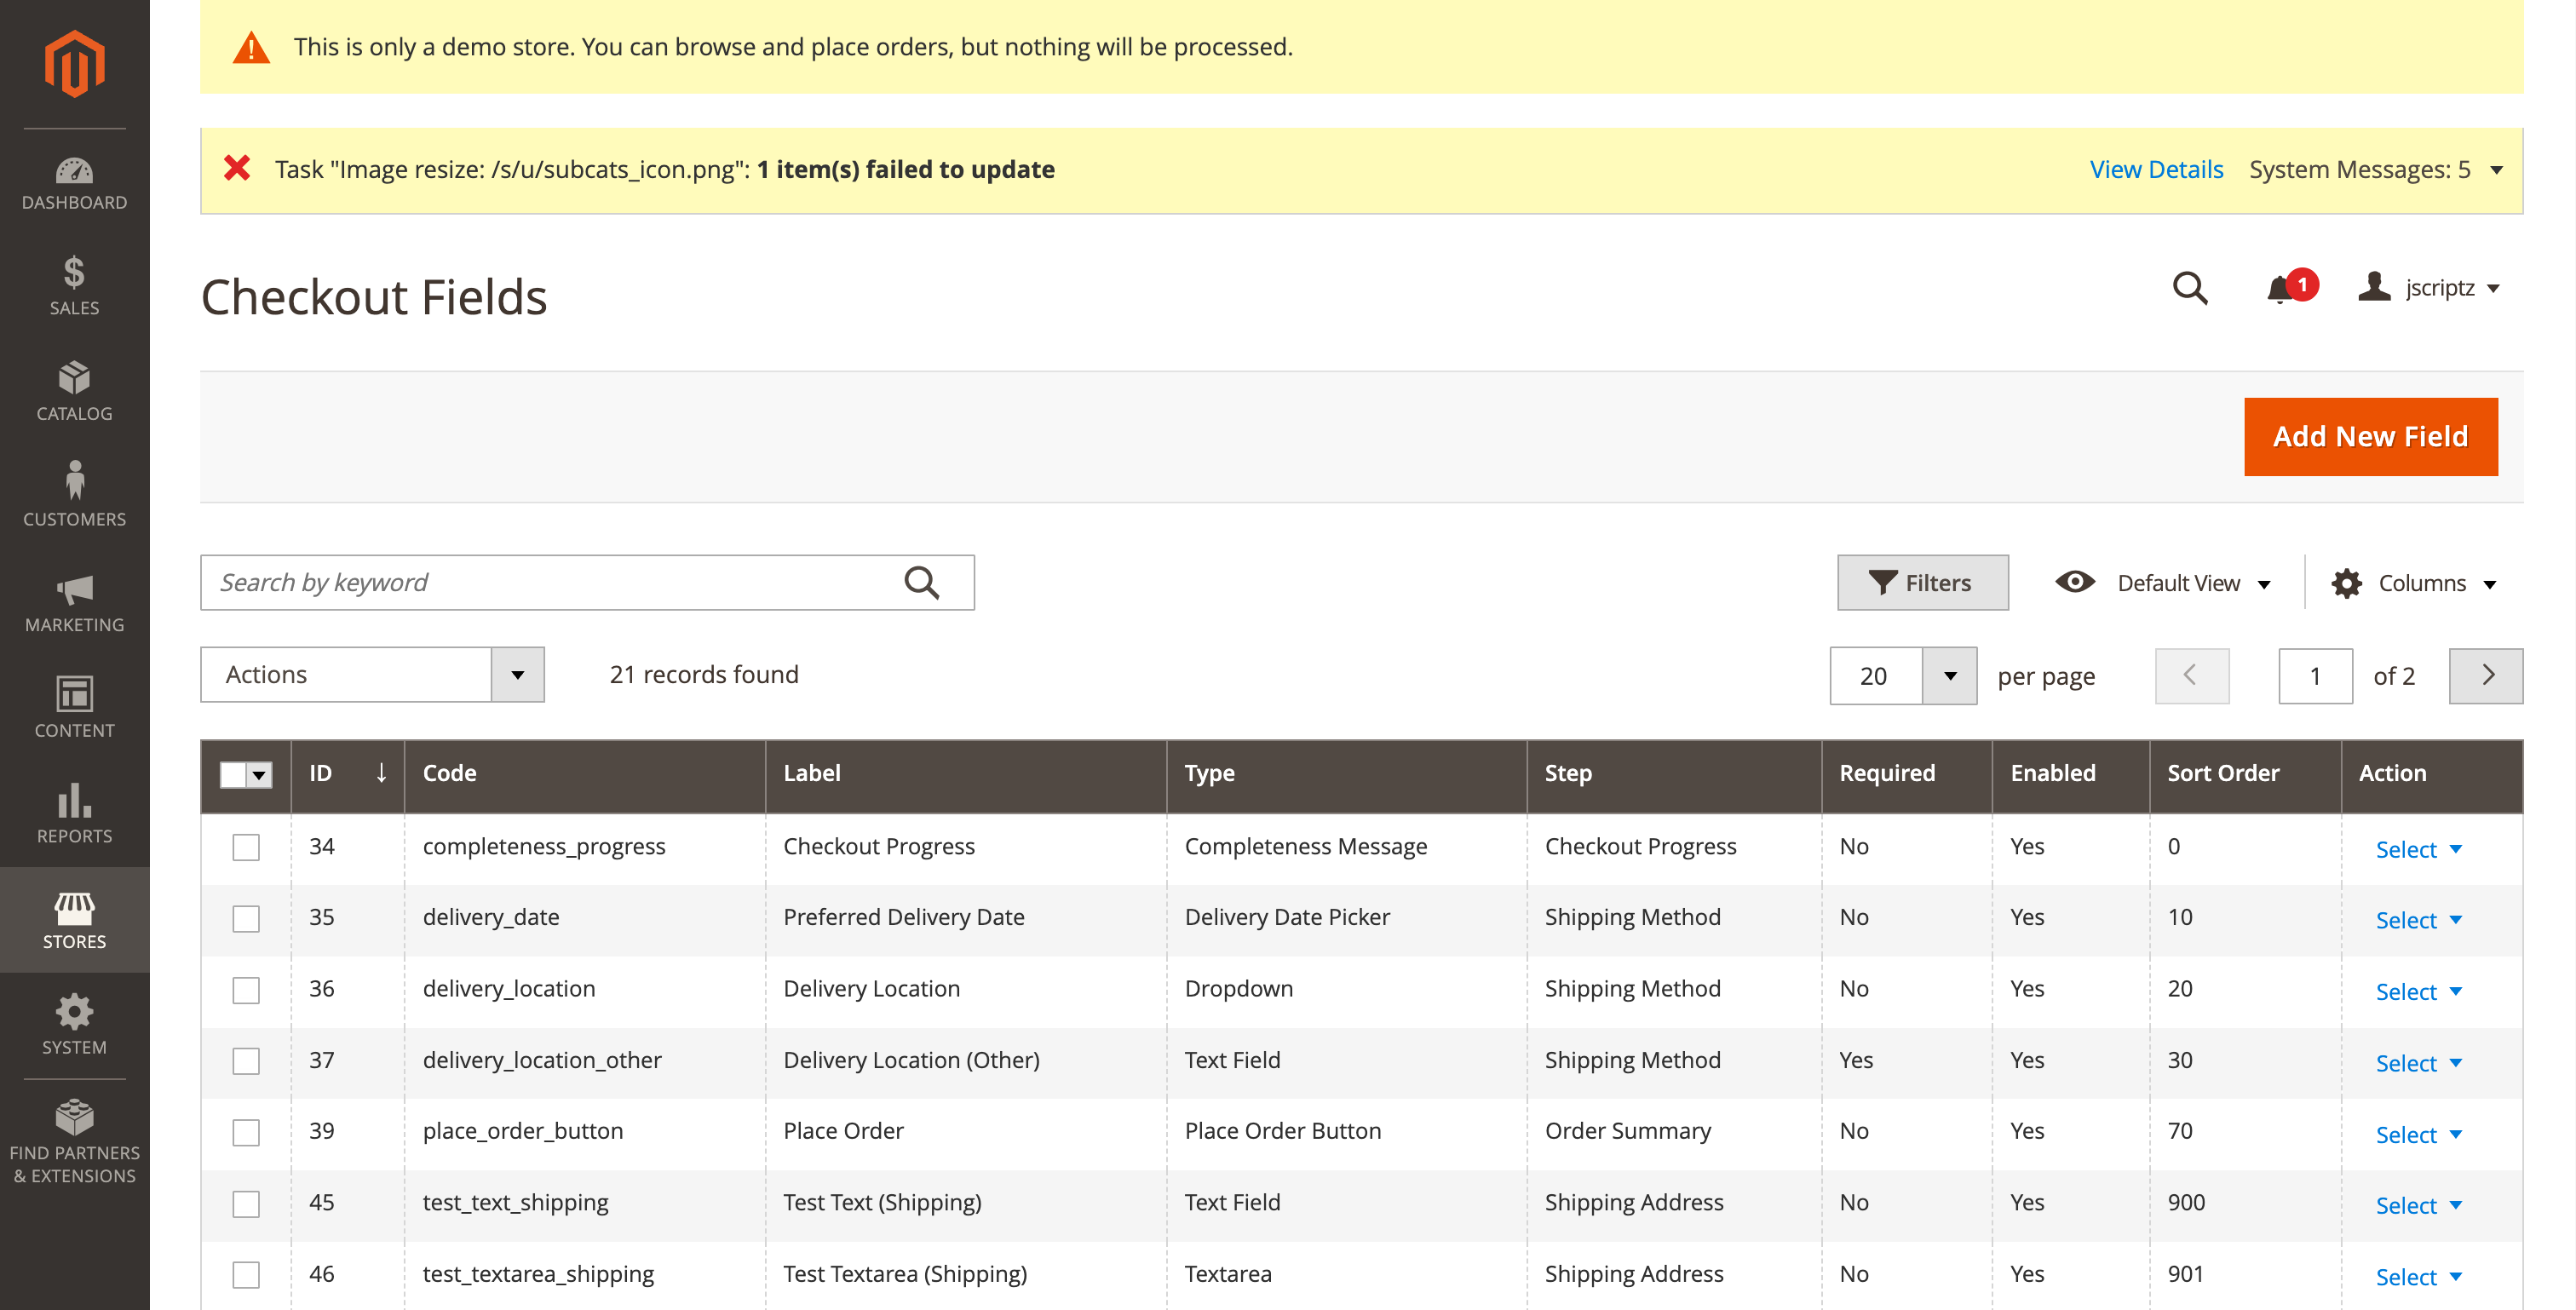Open notifications bell with badge
The width and height of the screenshot is (2576, 1310).
2280,289
